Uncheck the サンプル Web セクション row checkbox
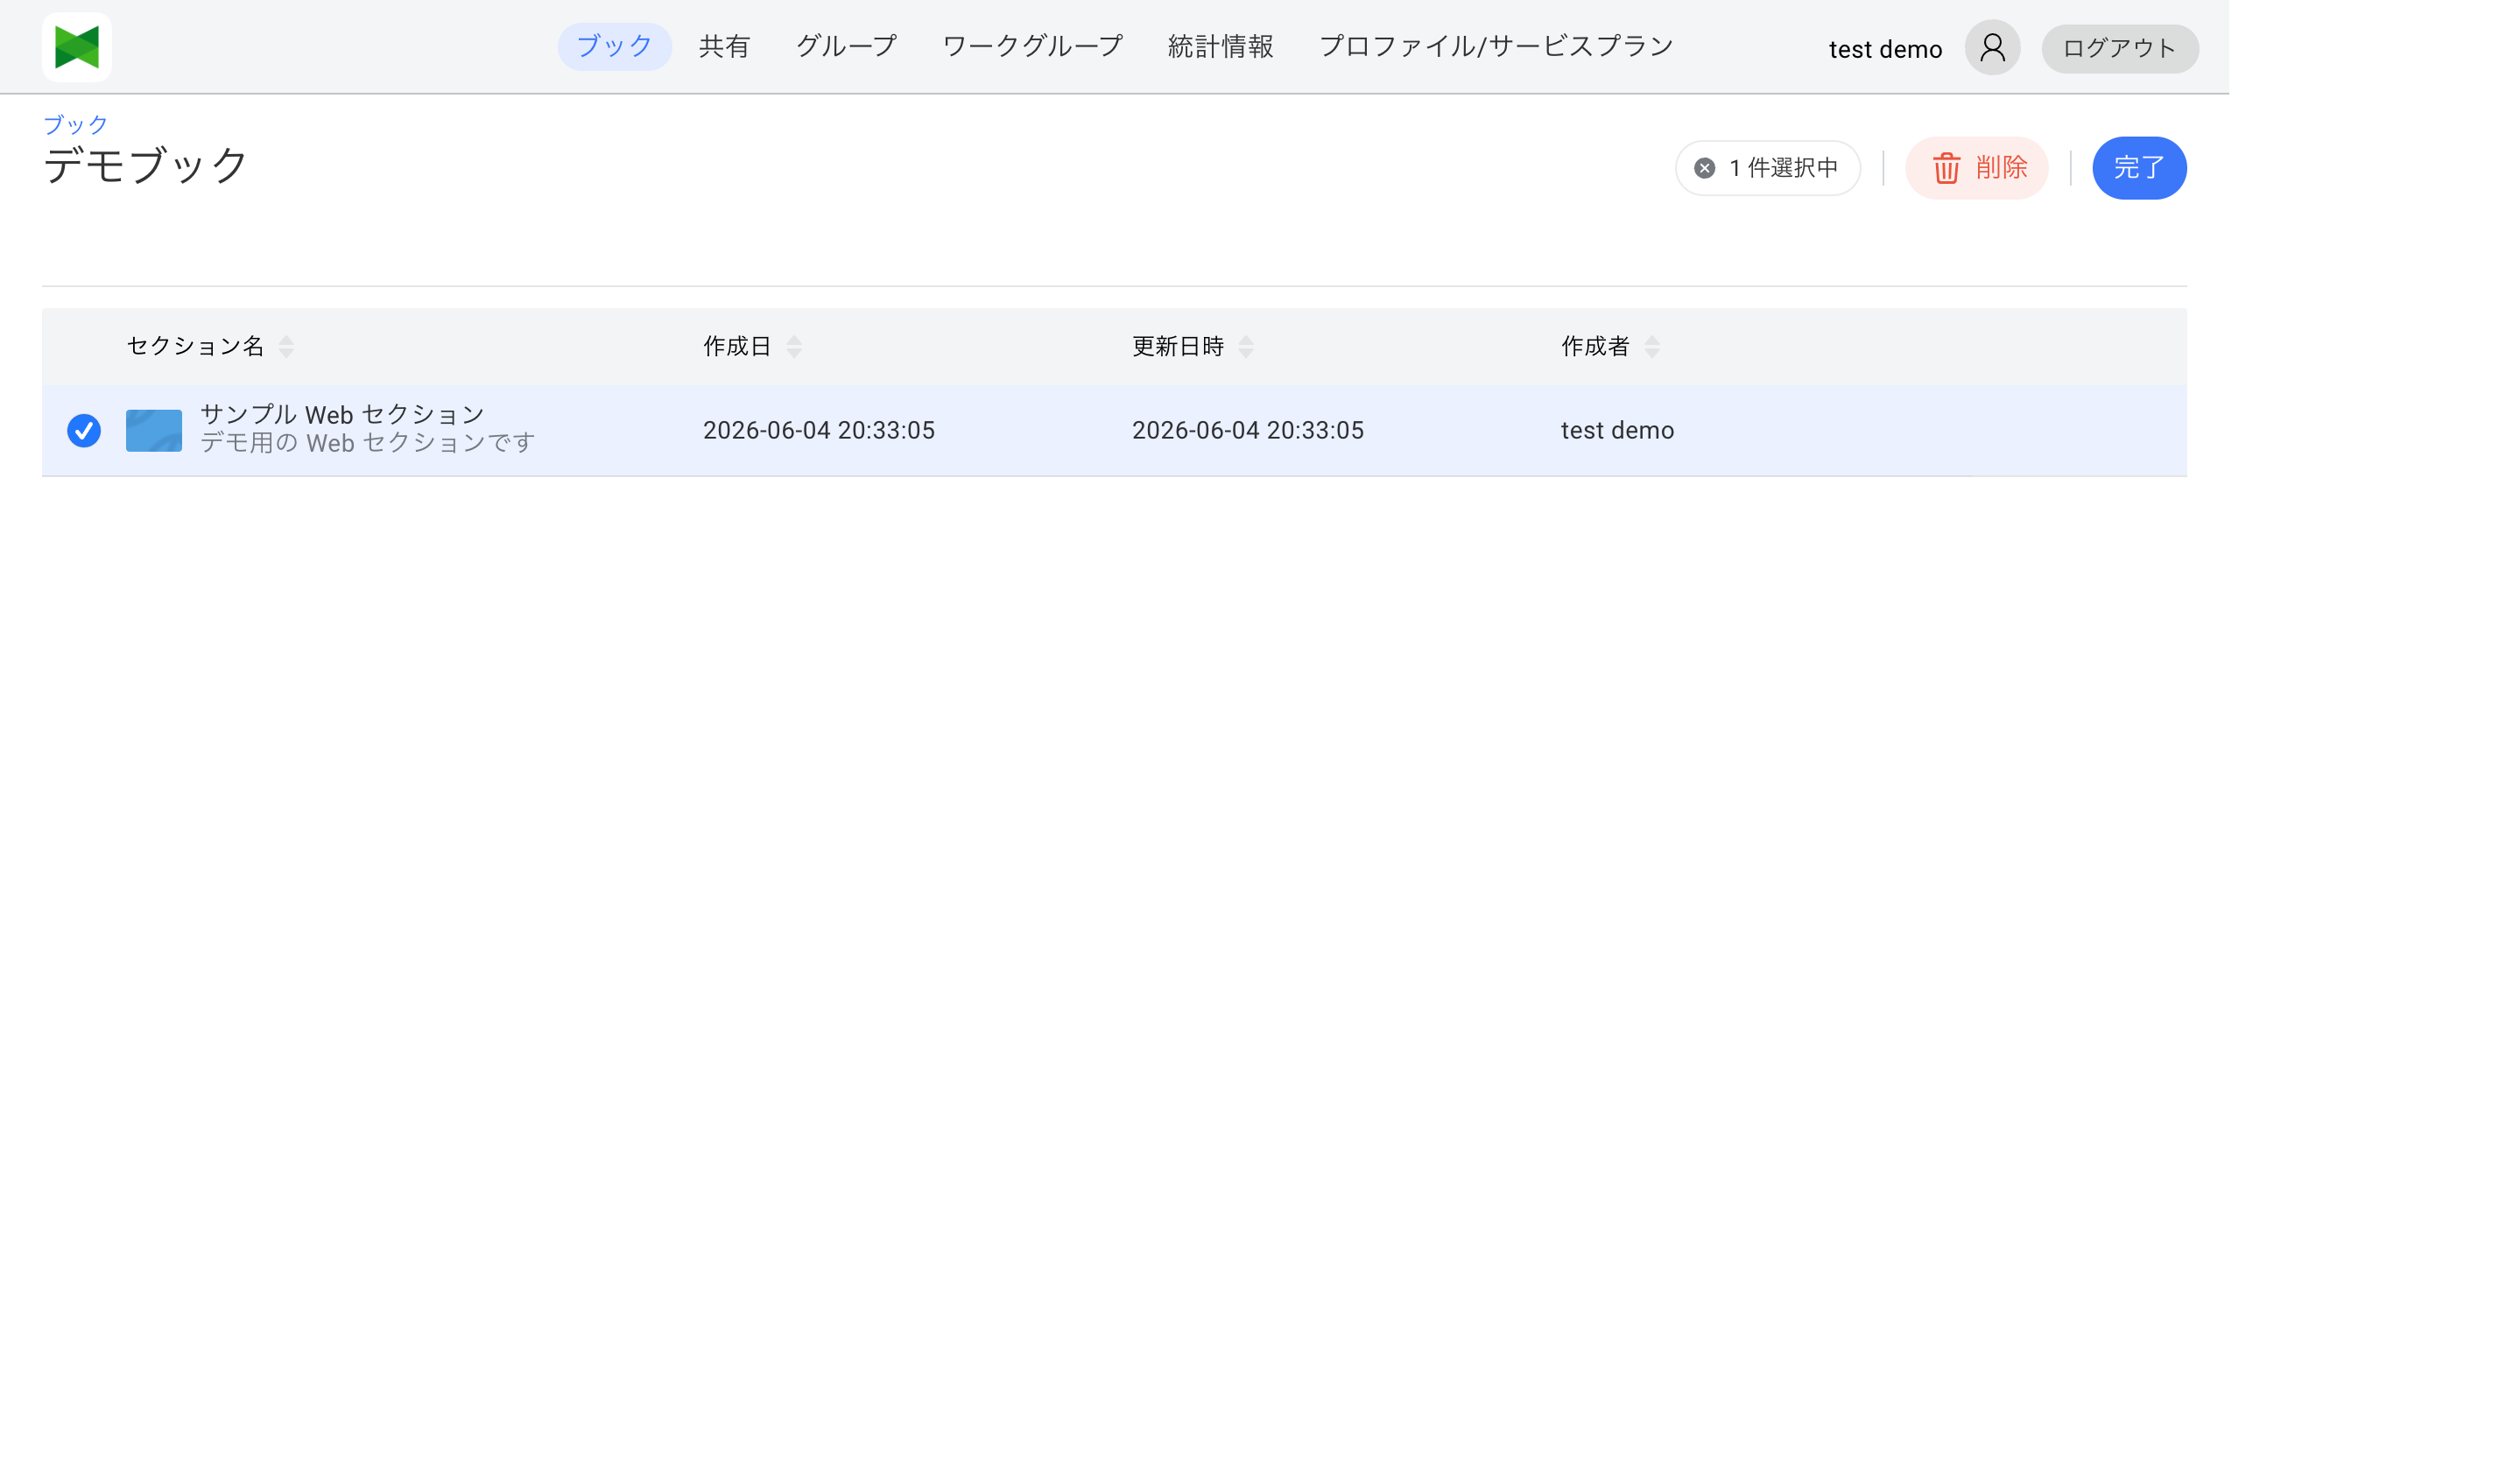 point(84,431)
